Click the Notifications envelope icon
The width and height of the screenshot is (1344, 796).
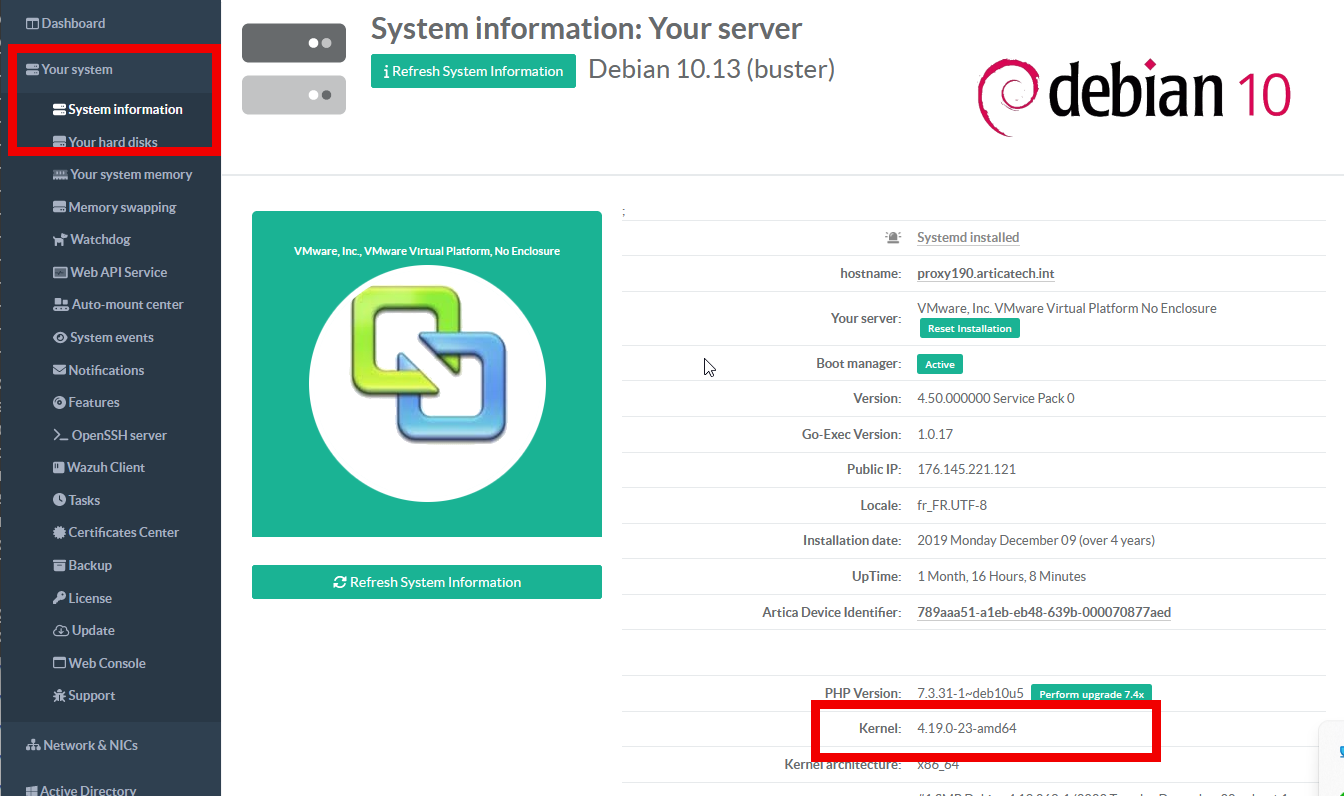tap(60, 370)
